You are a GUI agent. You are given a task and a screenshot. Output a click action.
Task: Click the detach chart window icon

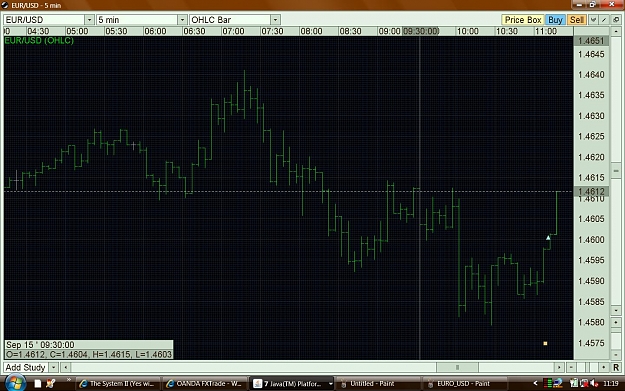tap(616, 20)
